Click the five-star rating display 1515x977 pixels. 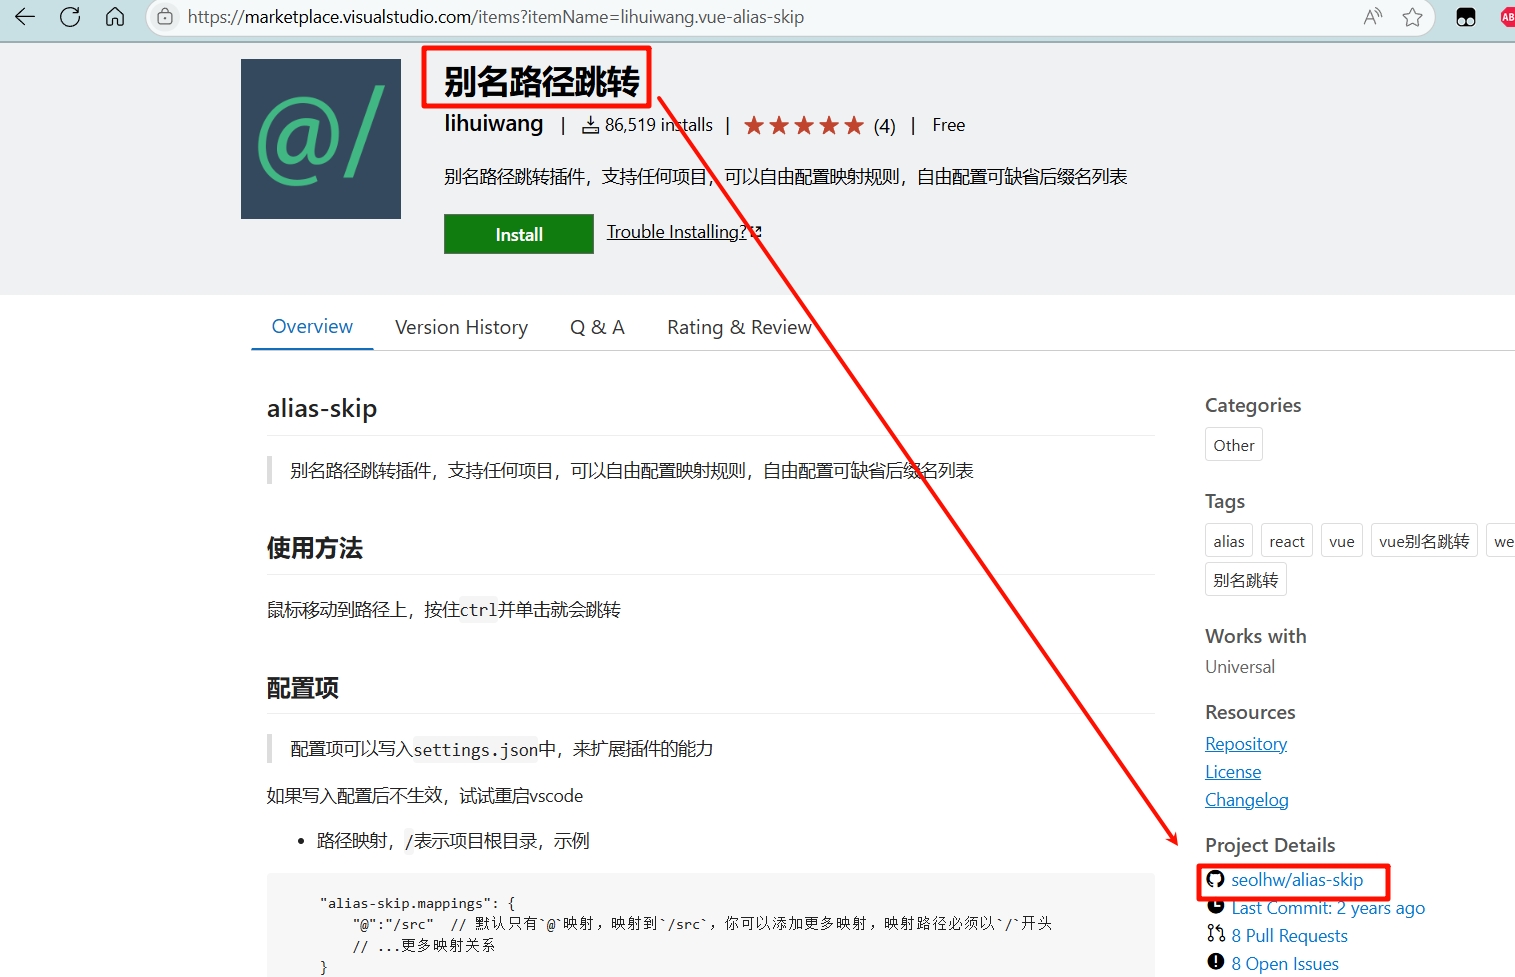coord(804,125)
